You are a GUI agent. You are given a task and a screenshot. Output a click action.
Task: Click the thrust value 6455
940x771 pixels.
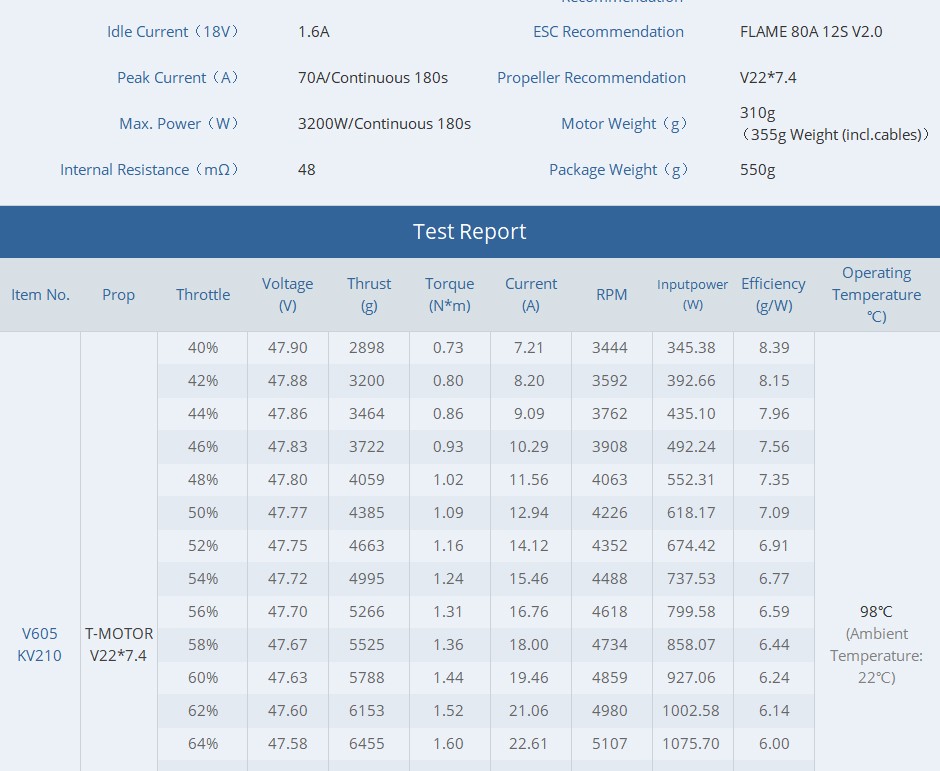tap(367, 744)
